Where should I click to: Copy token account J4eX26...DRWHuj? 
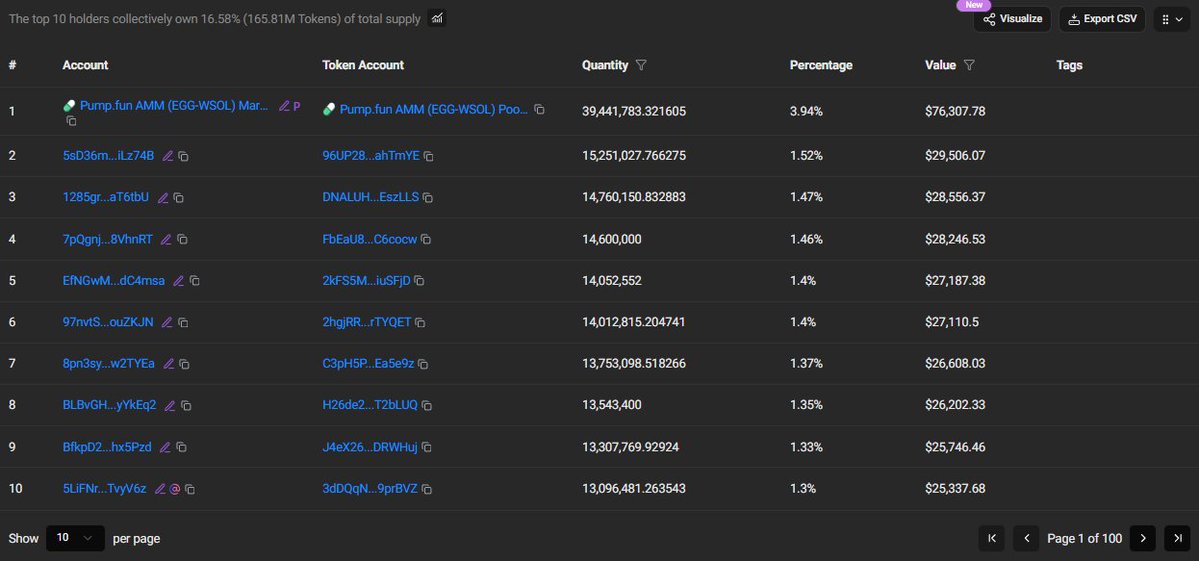[x=427, y=447]
